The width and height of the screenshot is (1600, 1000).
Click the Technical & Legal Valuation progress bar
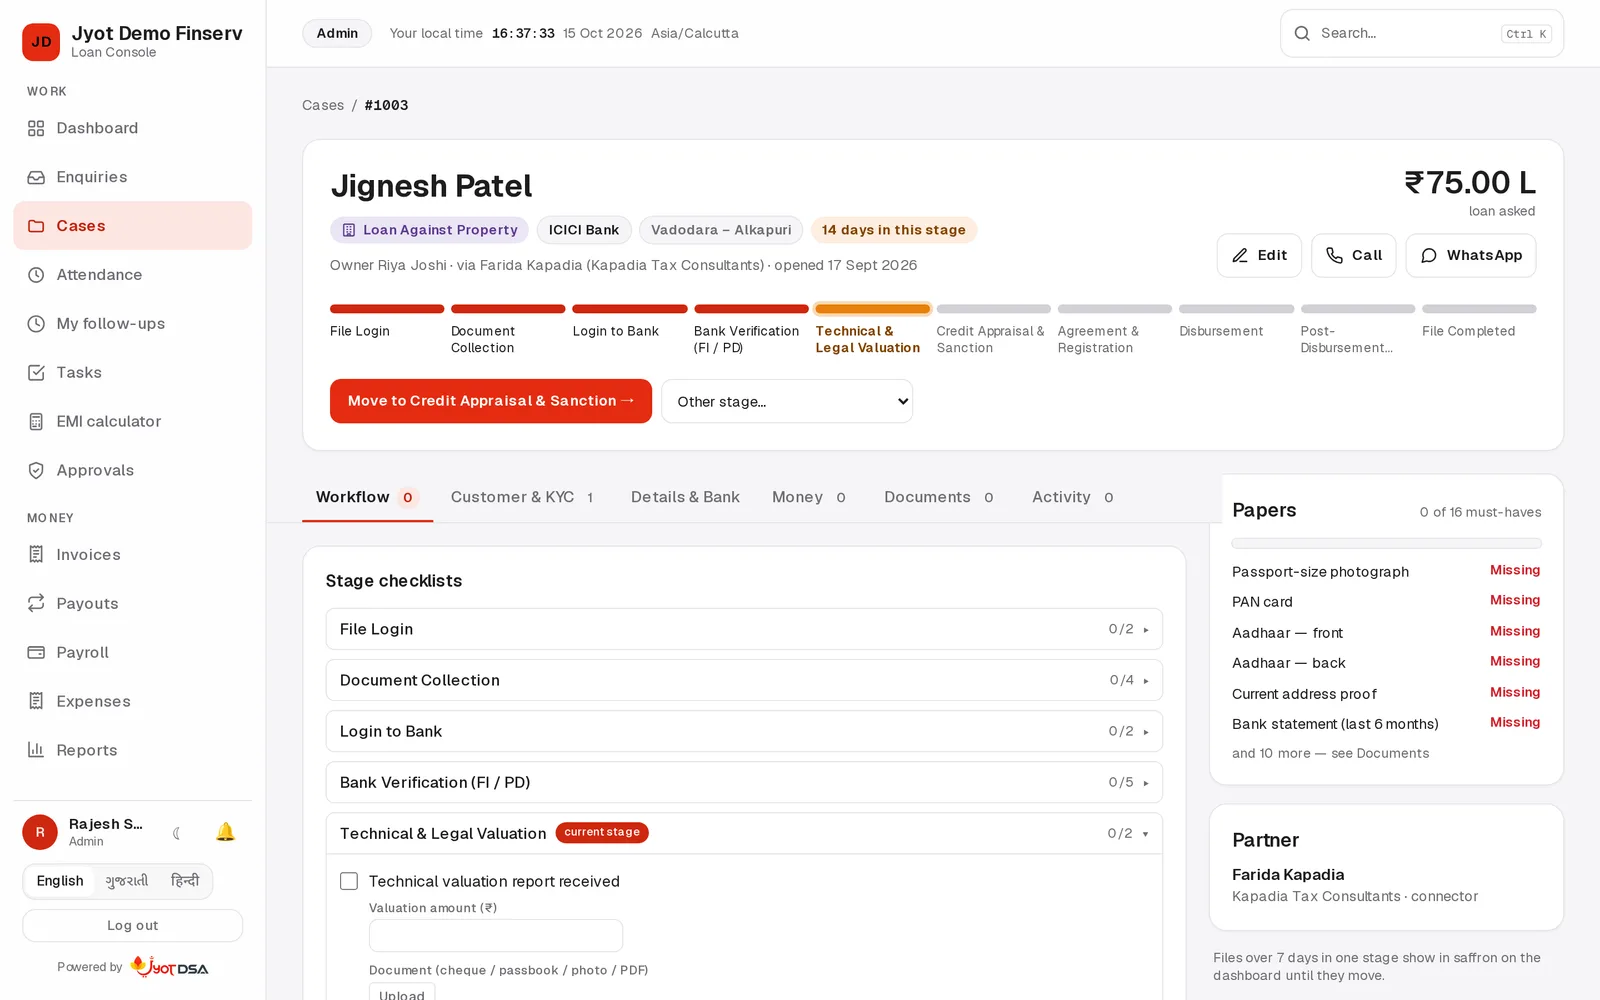[x=873, y=309]
